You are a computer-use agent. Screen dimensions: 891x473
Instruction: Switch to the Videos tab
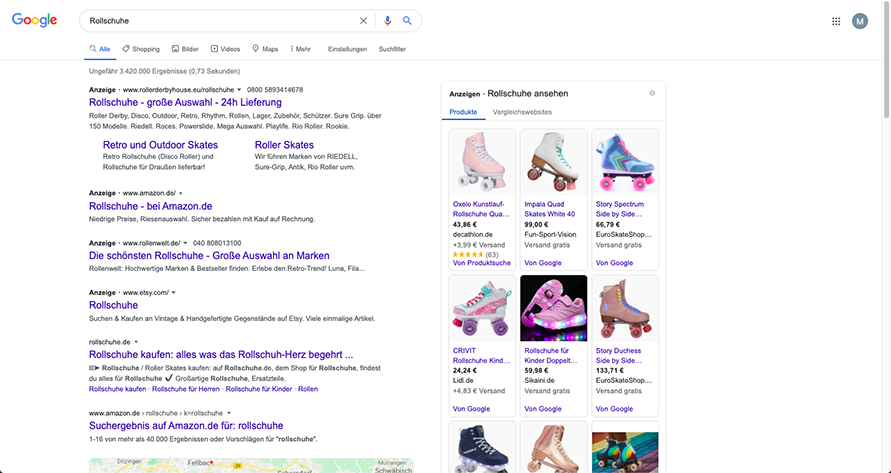coord(226,49)
